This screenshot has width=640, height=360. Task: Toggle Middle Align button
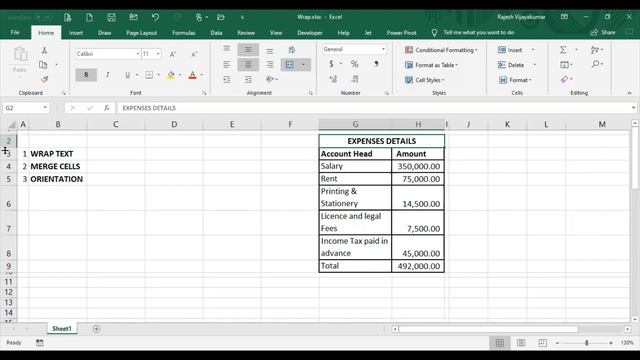248,49
